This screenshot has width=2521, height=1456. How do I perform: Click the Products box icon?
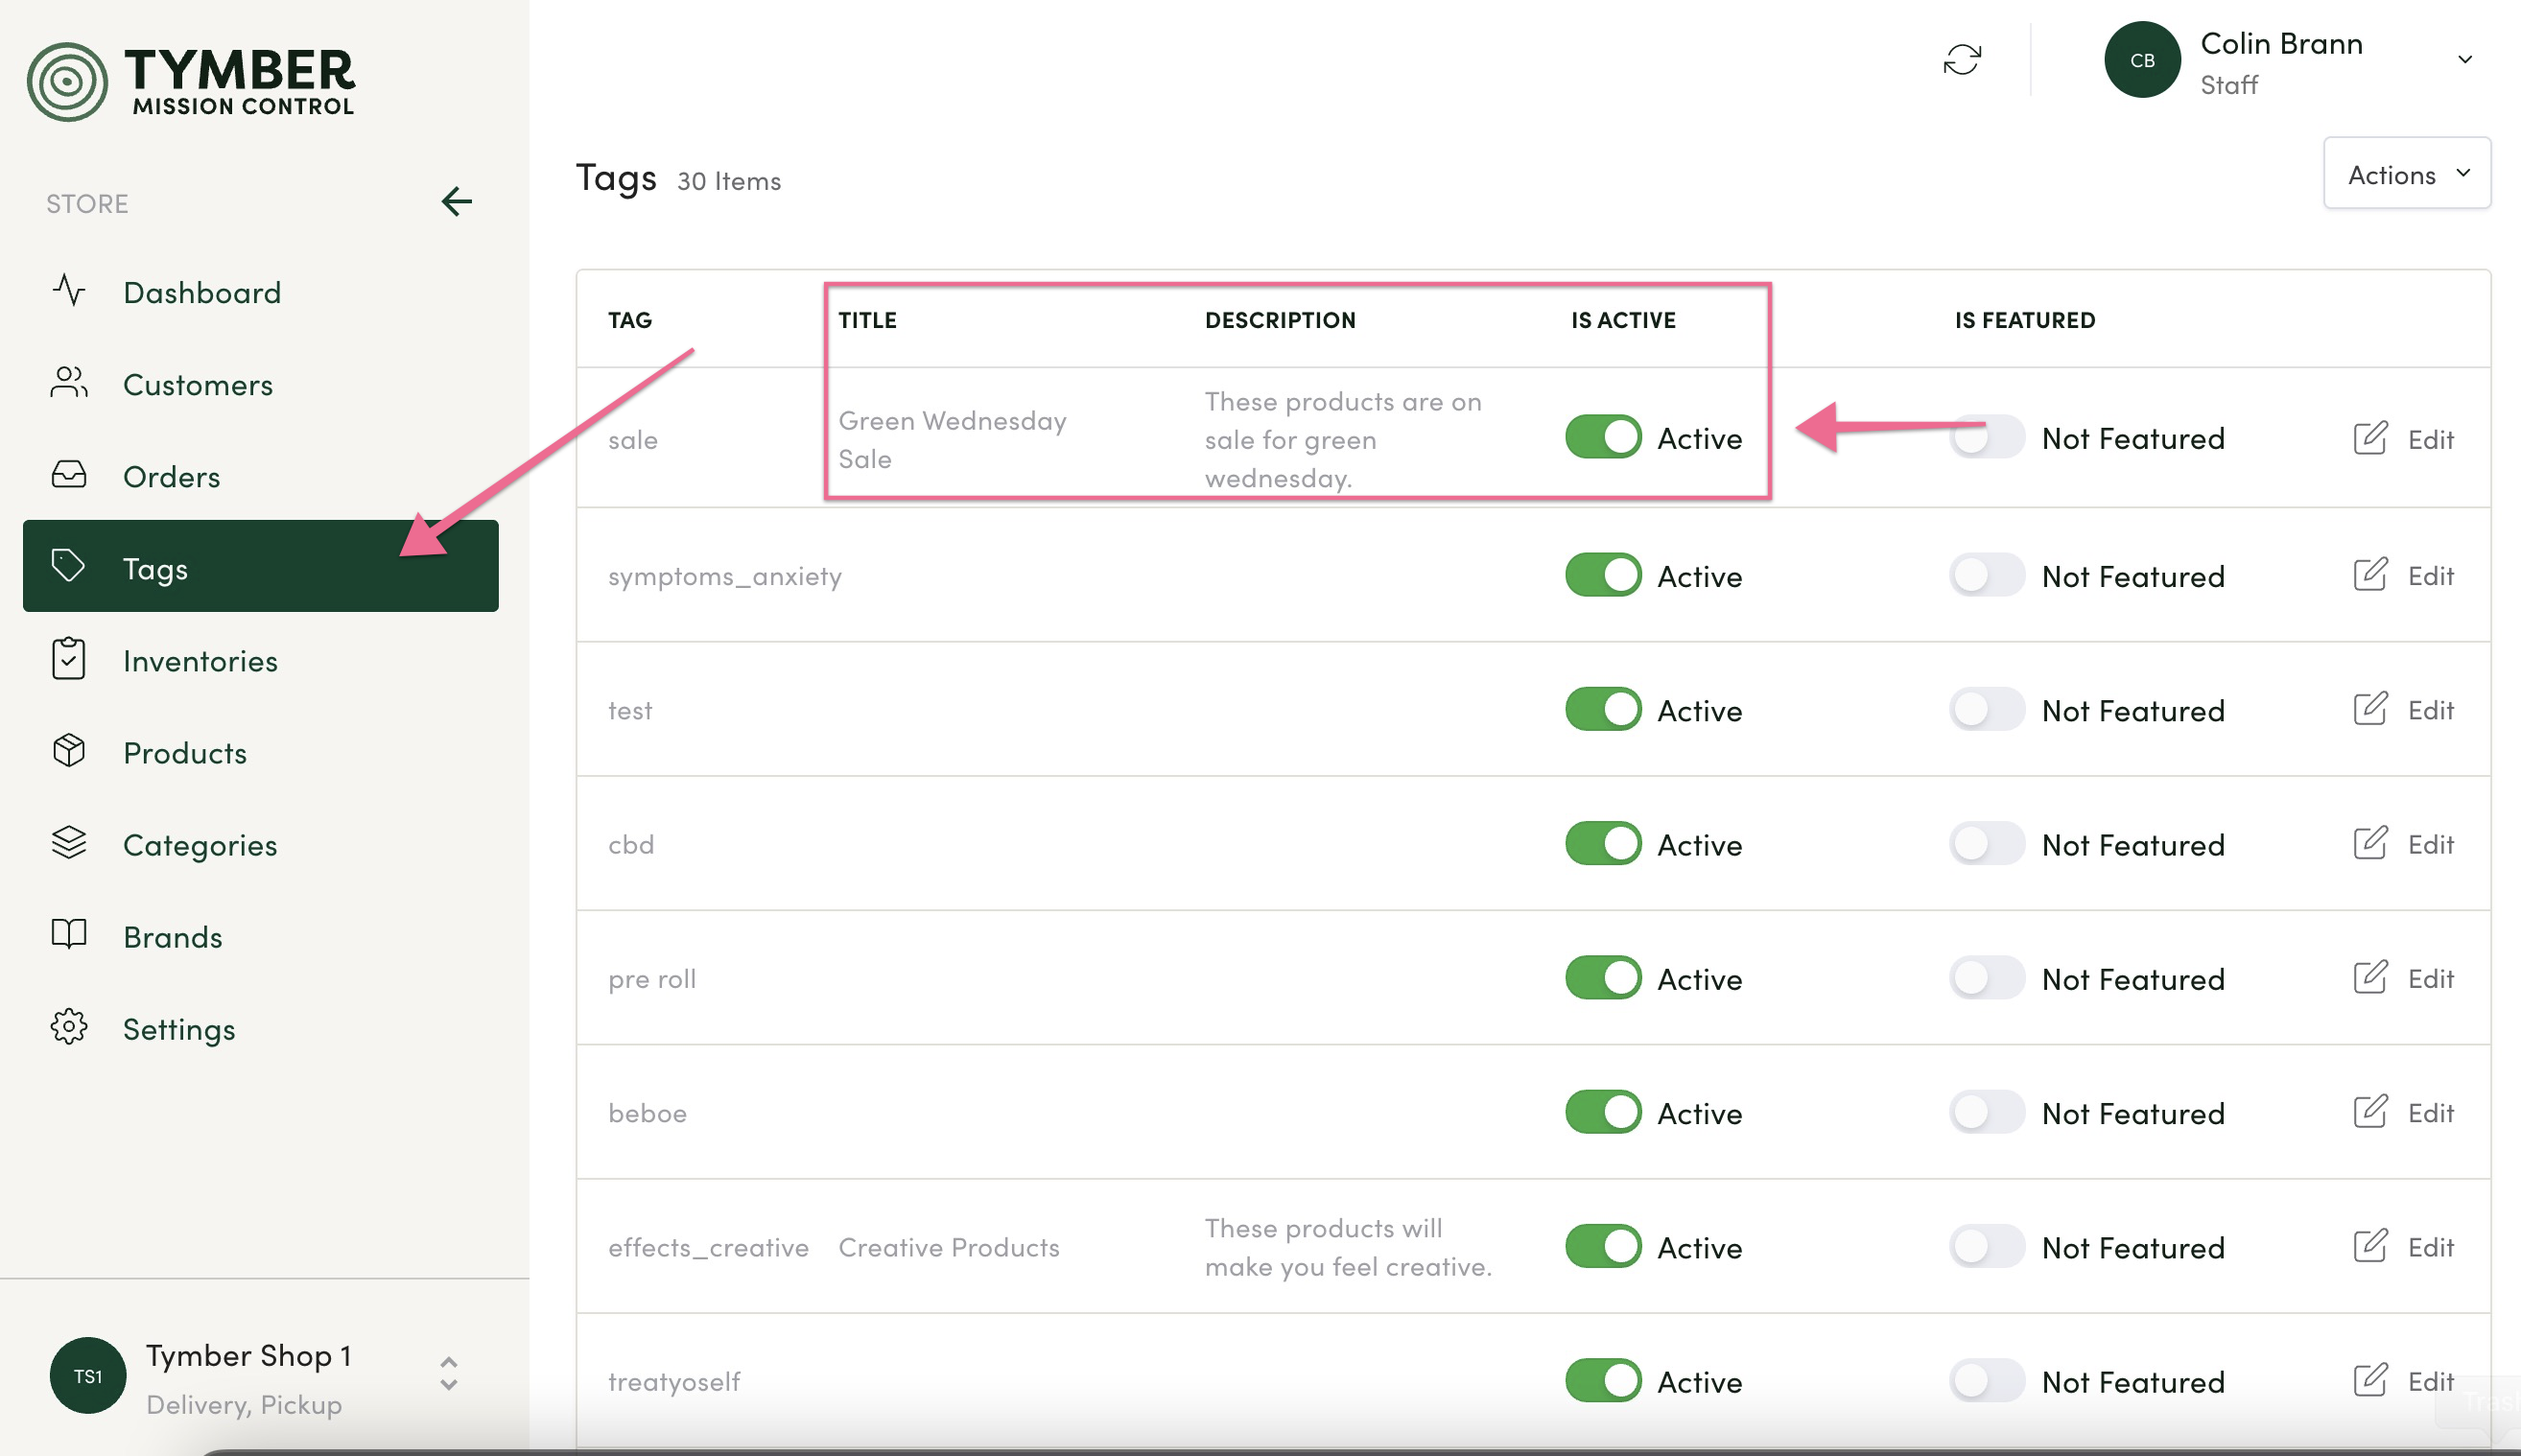point(69,750)
